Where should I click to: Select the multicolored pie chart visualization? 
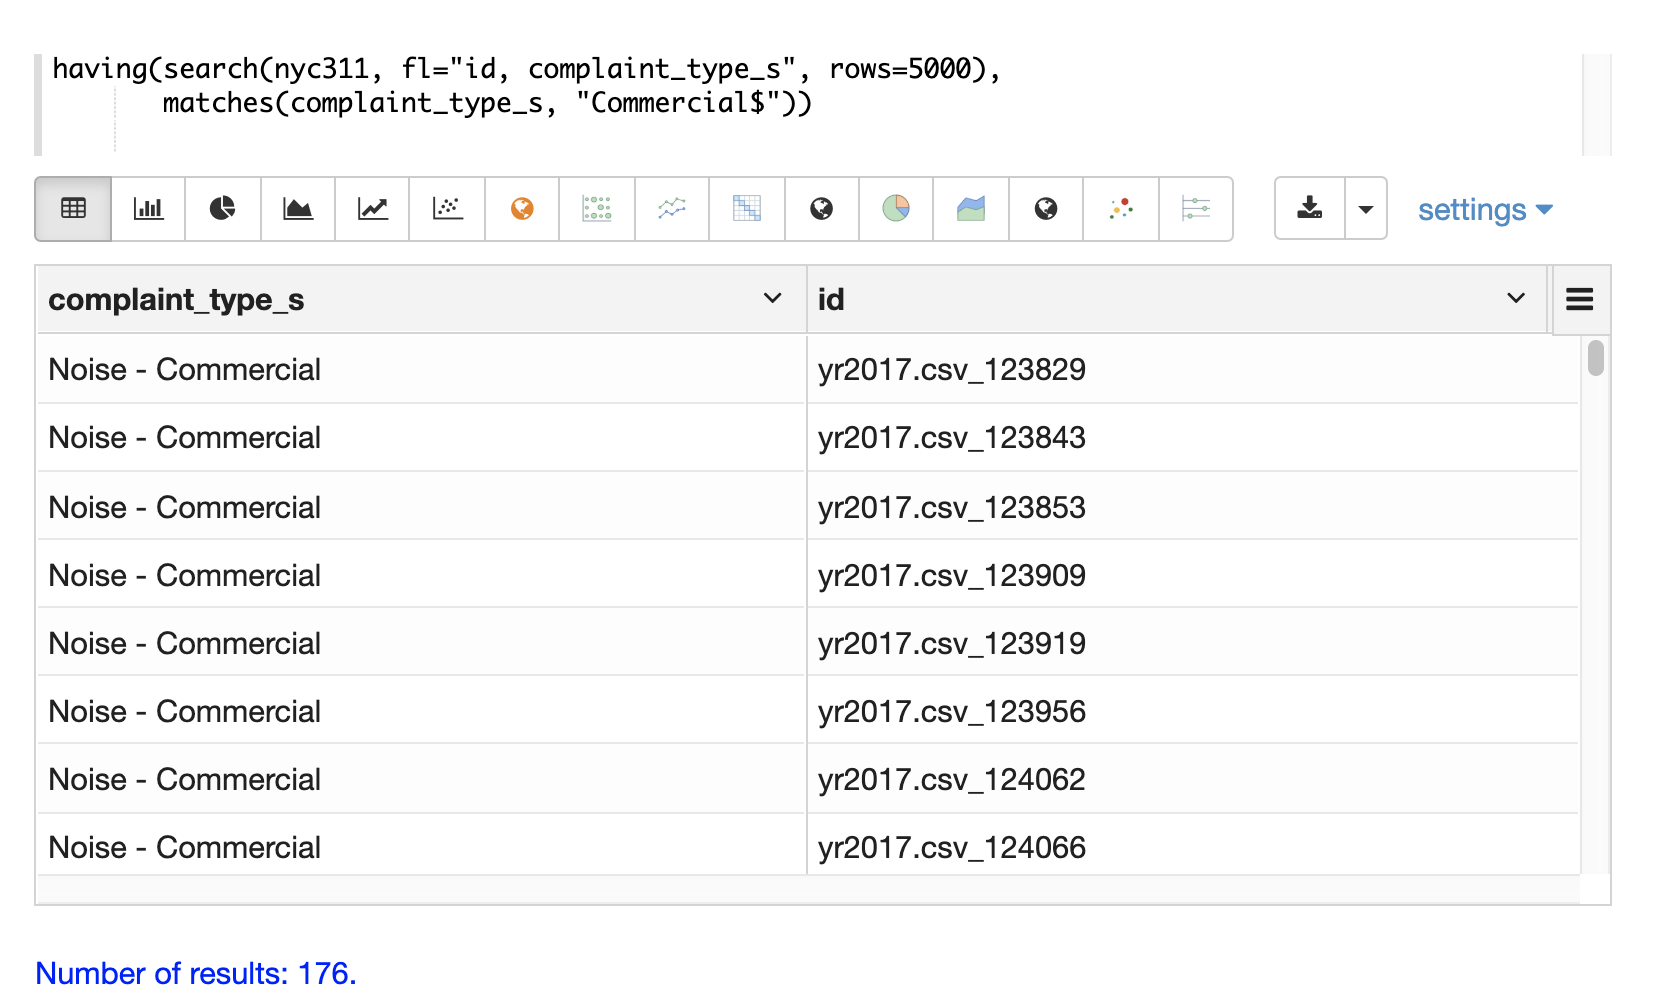[x=896, y=209]
